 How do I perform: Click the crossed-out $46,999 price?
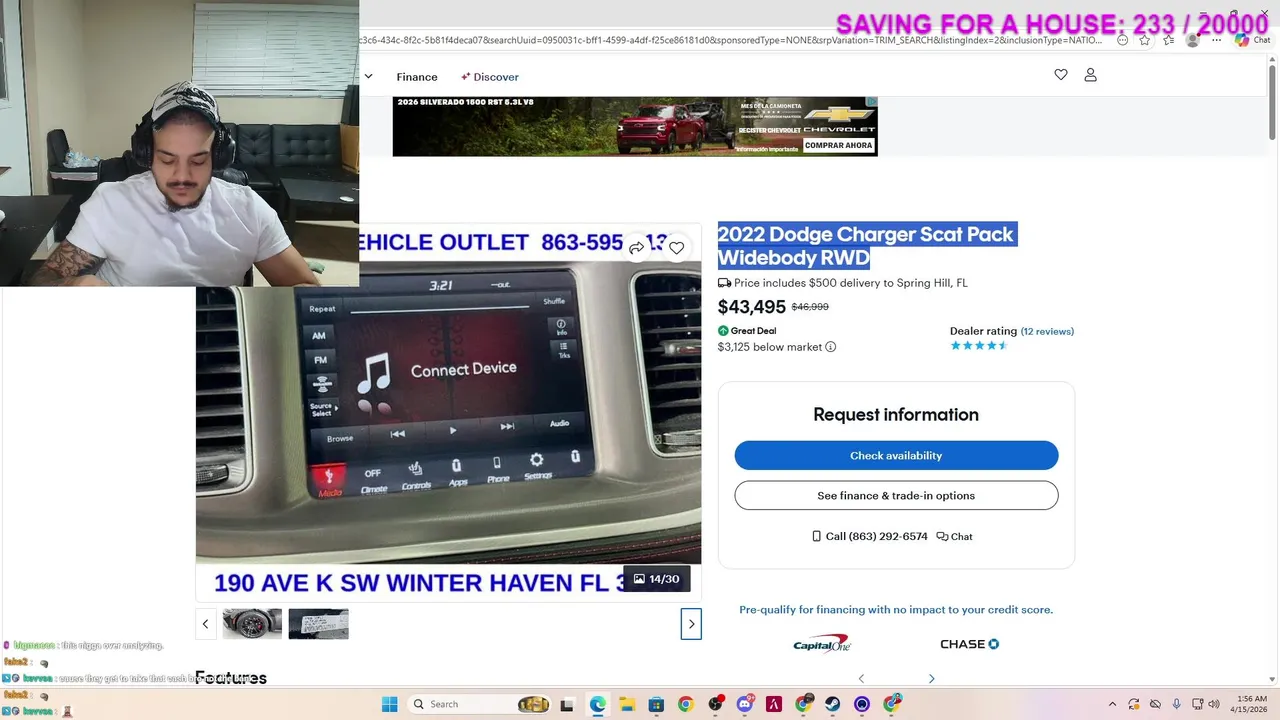click(810, 307)
